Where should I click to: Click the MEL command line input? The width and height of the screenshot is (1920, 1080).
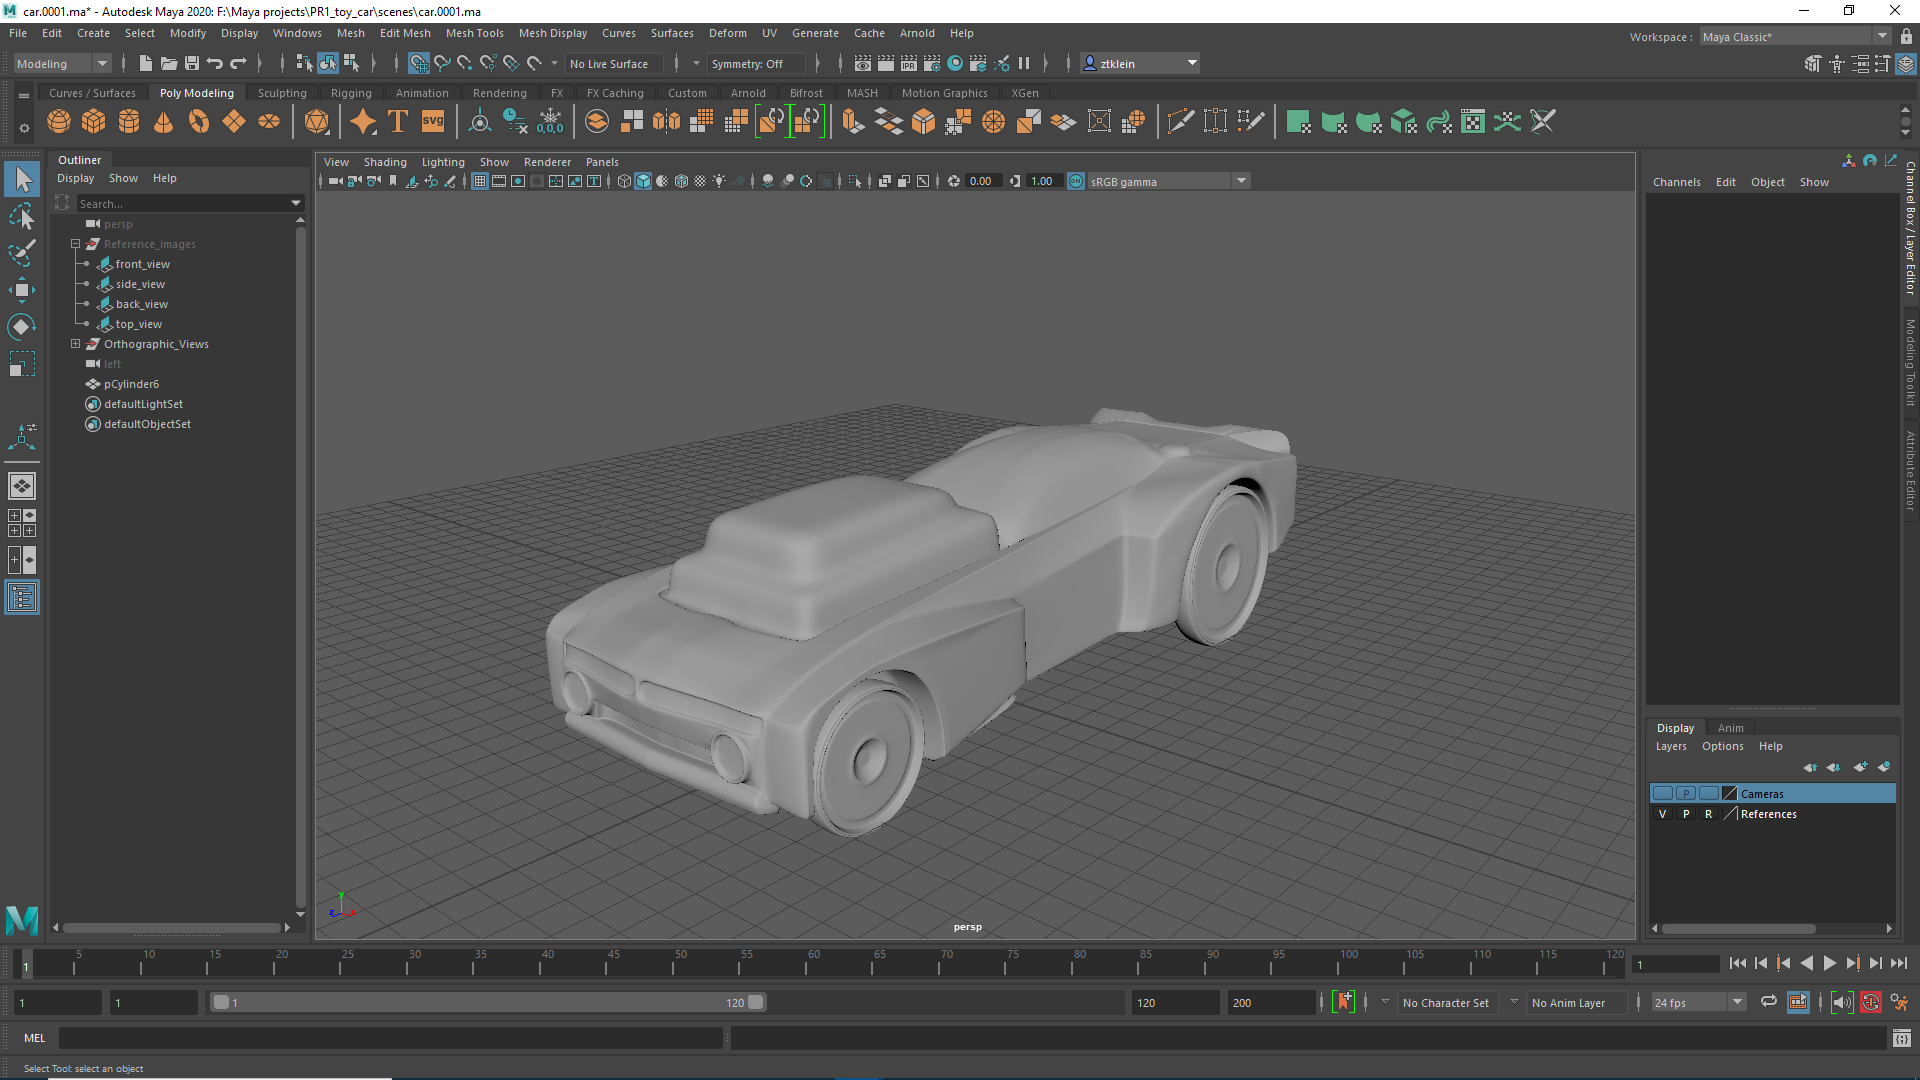click(x=390, y=1038)
